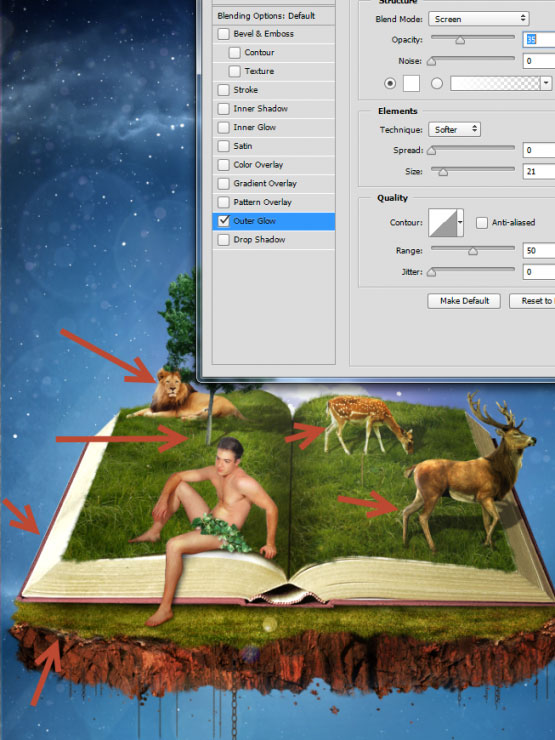This screenshot has height=740, width=555.
Task: Click the Spread slider handle
Action: pyautogui.click(x=431, y=151)
